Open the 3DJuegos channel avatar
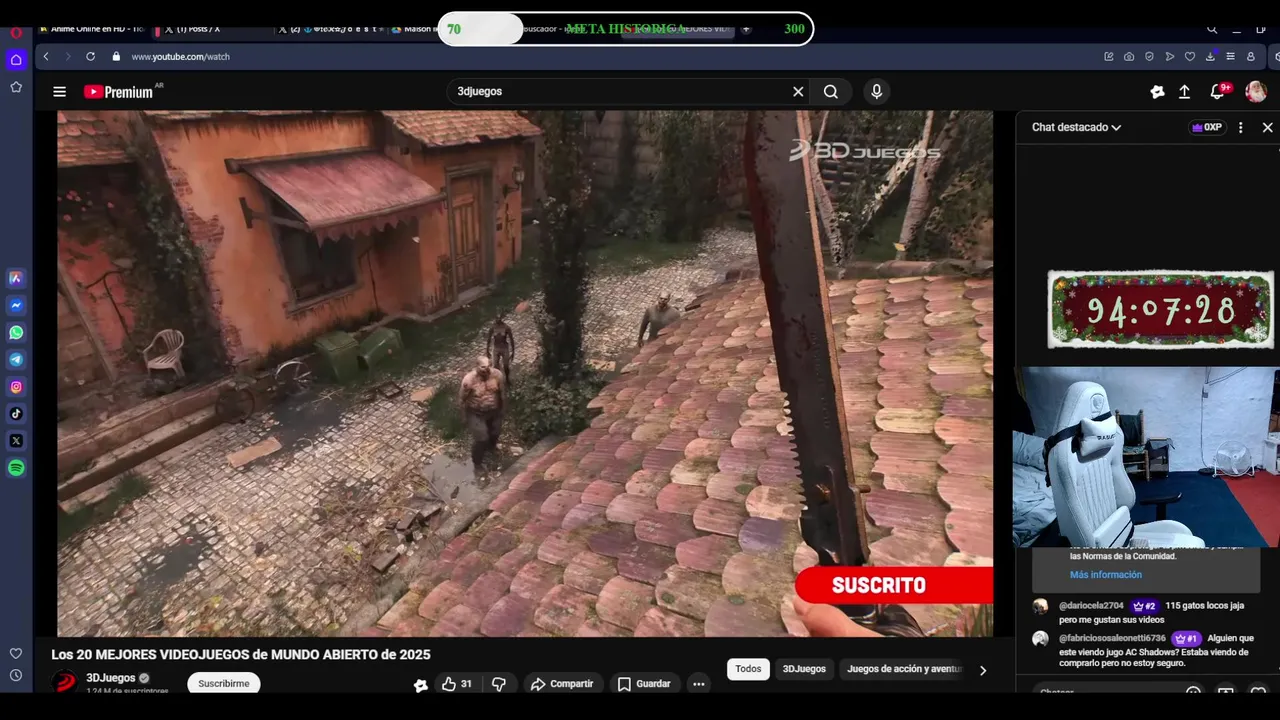Screen dimensions: 1280x720 (x=65, y=682)
